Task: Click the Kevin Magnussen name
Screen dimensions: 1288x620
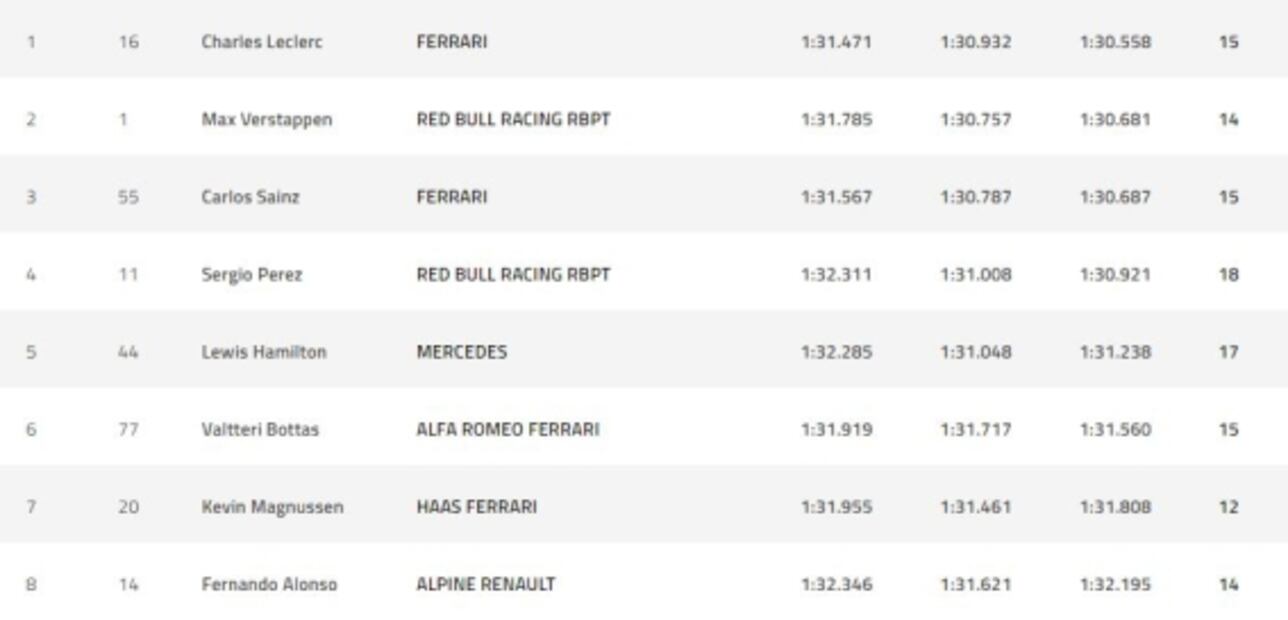Action: click(x=272, y=507)
